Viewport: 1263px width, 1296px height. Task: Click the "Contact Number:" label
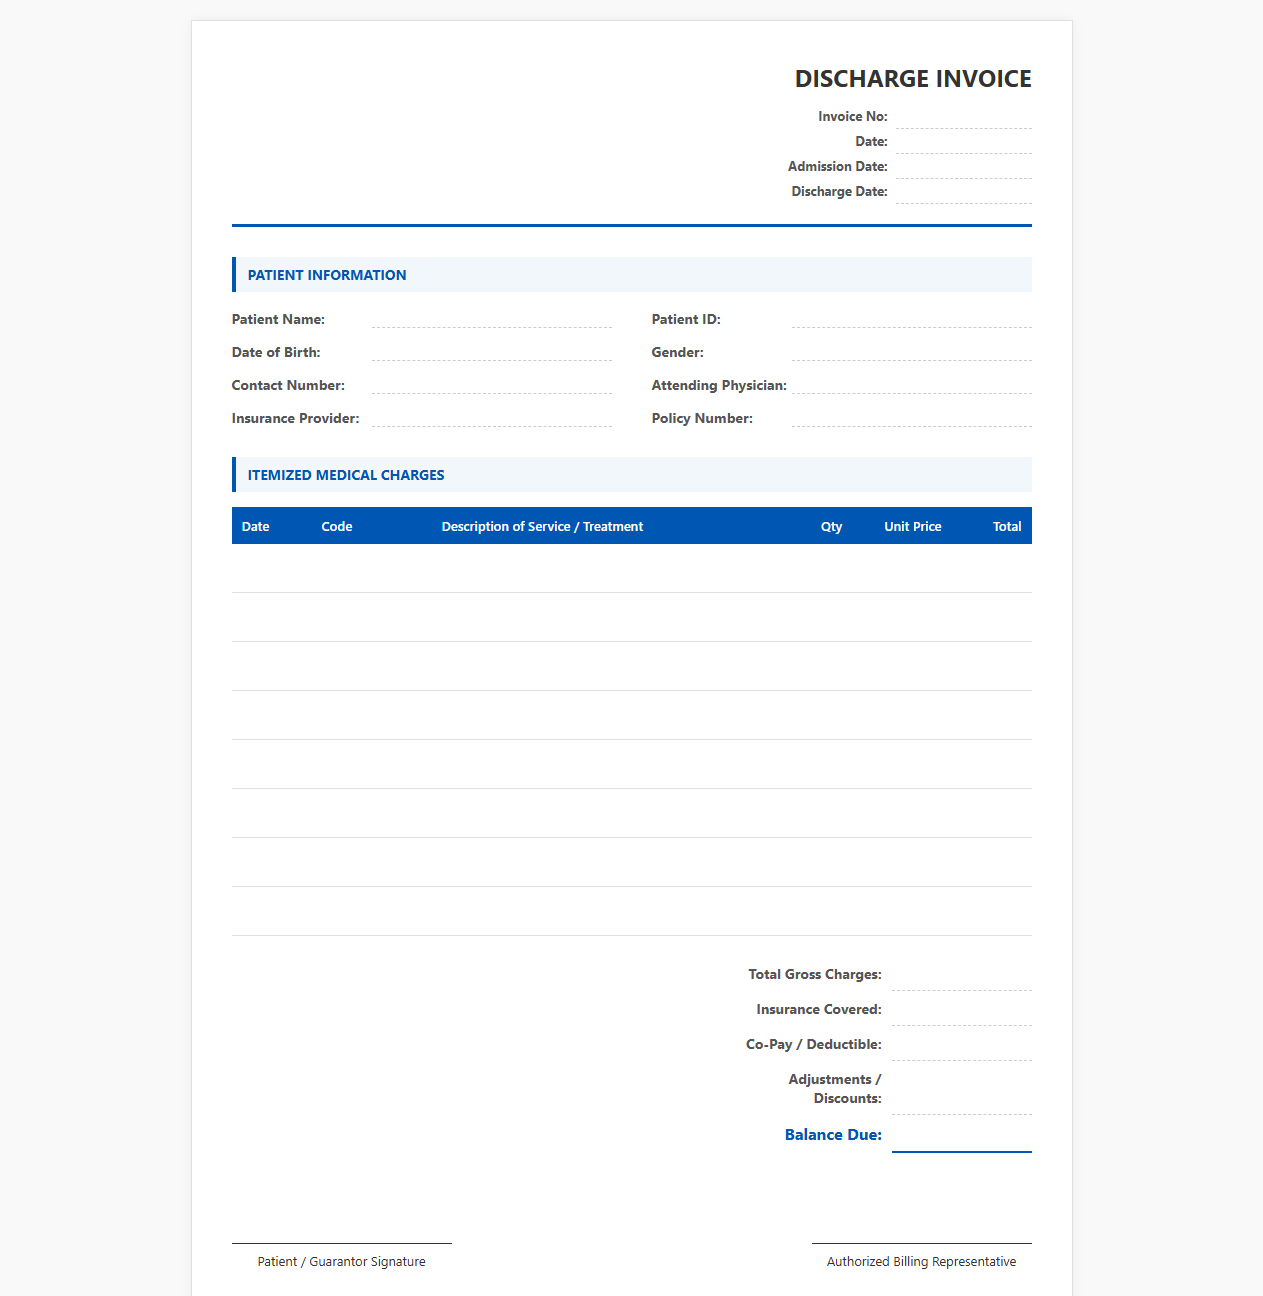[x=288, y=385]
